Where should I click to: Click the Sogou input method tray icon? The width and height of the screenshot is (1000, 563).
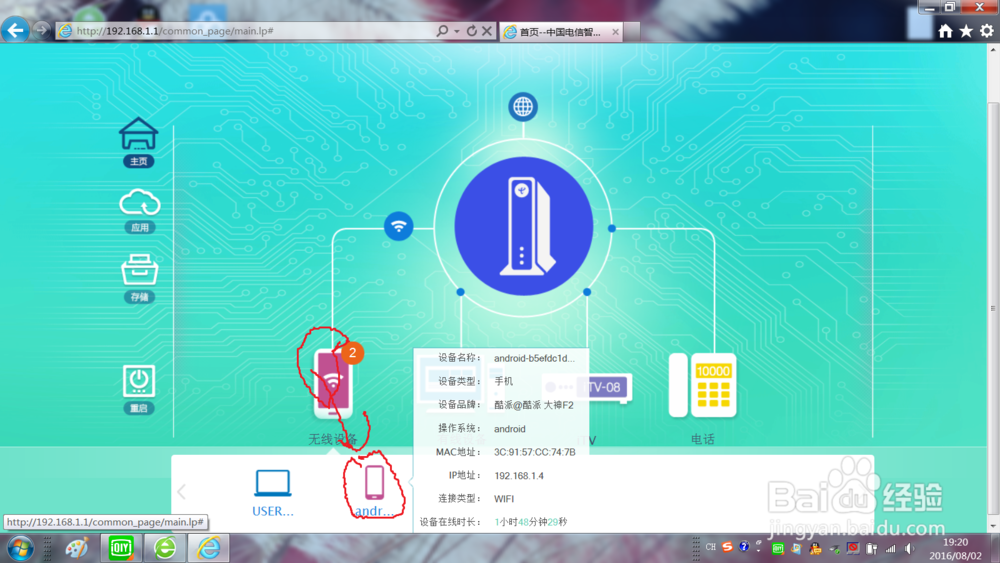click(727, 547)
